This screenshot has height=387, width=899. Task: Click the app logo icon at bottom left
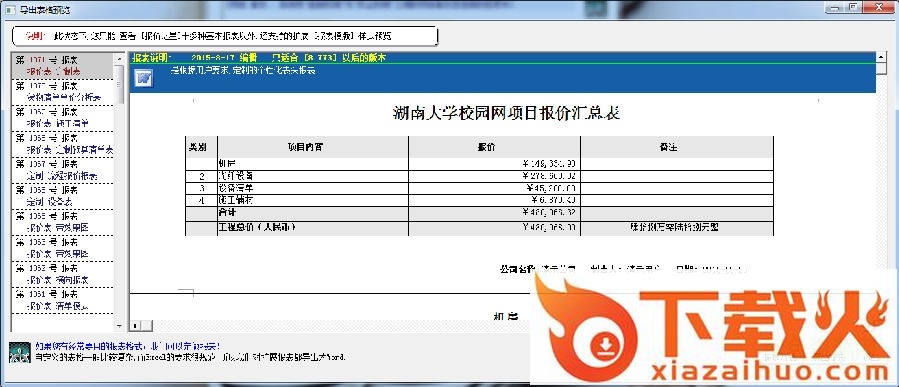coord(19,352)
